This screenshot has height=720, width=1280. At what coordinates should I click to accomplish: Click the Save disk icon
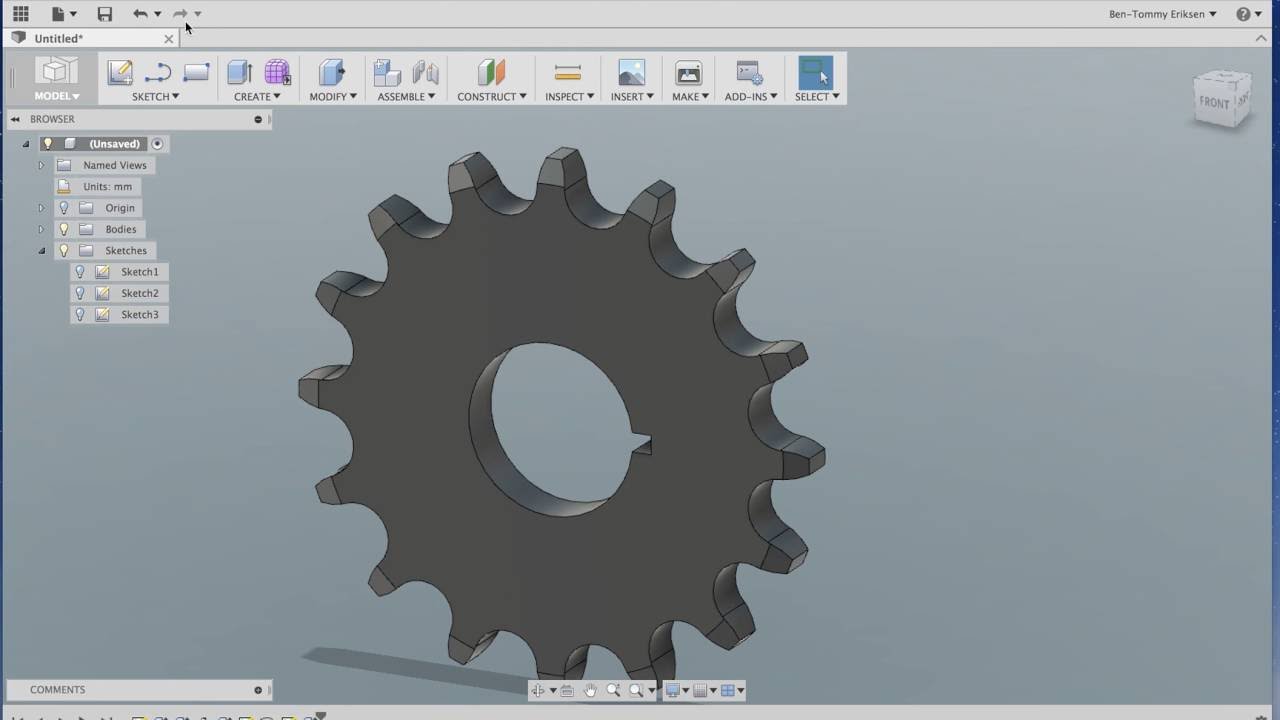point(104,14)
